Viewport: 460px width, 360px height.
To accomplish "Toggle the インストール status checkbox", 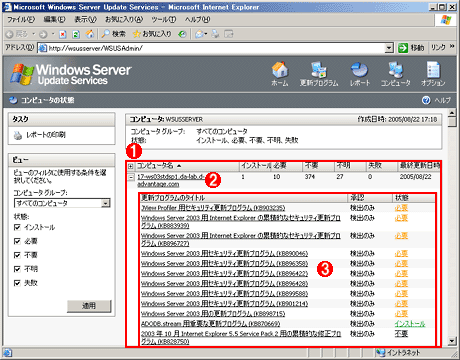I will pyautogui.click(x=17, y=227).
